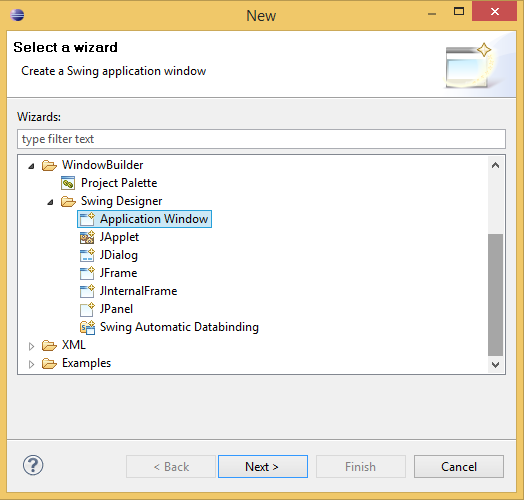Maximize the New dialog window
The width and height of the screenshot is (524, 500).
(459, 12)
